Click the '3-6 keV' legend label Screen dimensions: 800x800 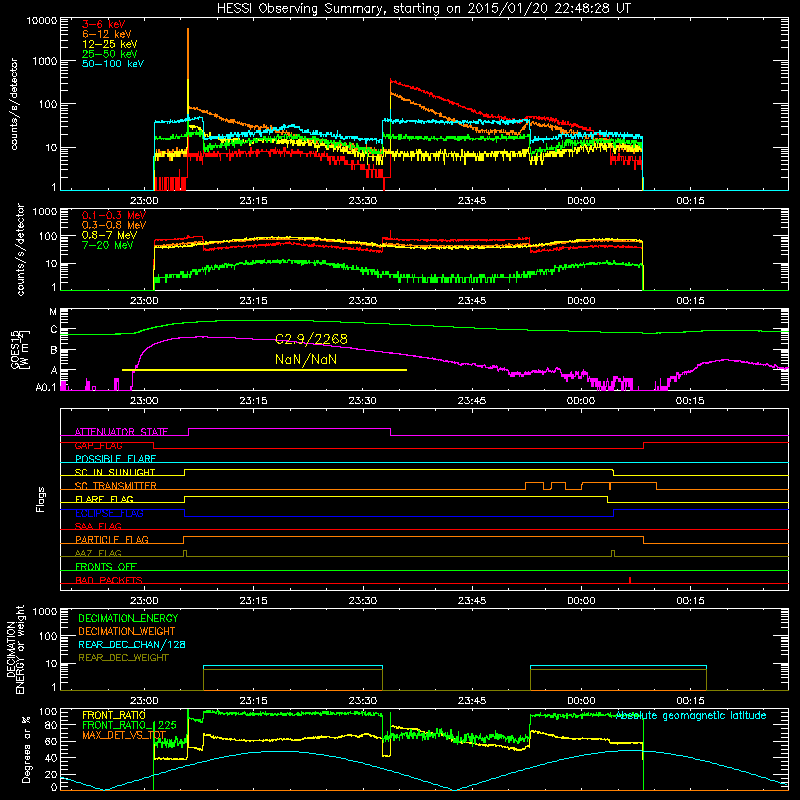pyautogui.click(x=103, y=24)
